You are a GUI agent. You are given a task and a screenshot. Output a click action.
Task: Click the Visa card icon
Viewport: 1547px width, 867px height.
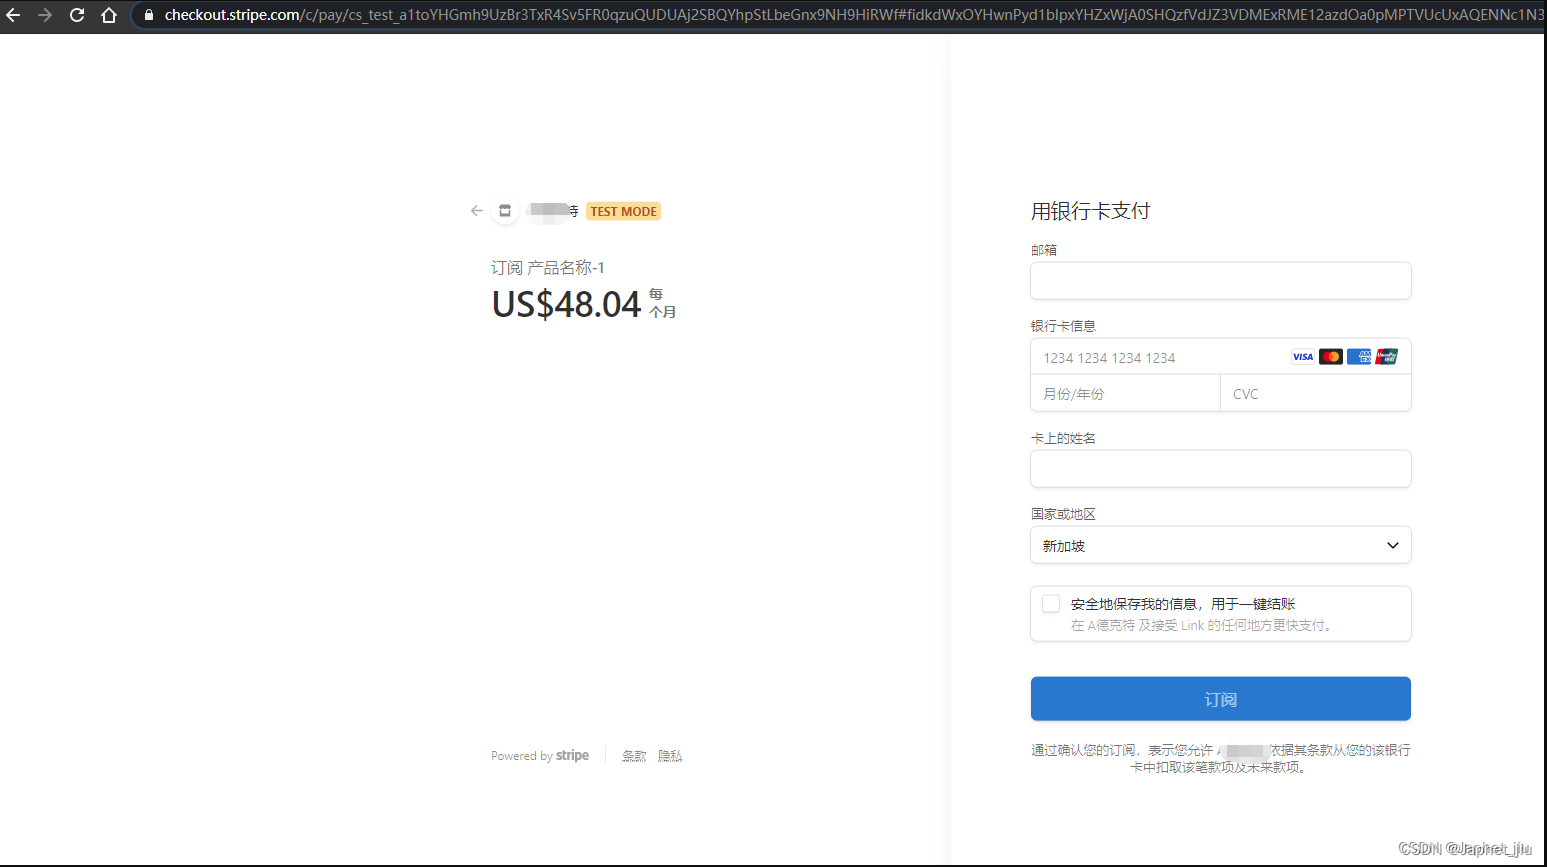pos(1303,357)
